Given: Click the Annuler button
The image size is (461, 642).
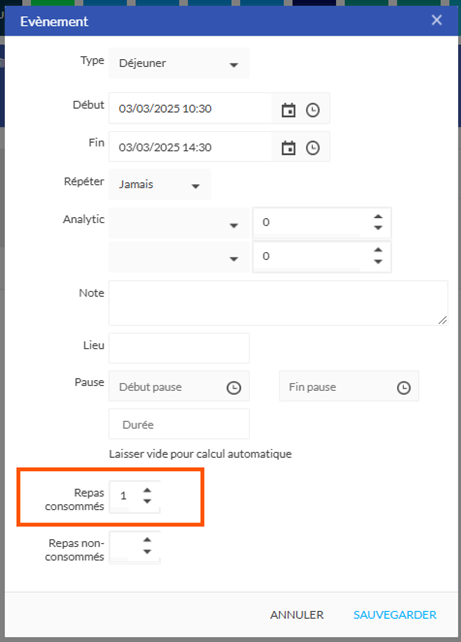Looking at the screenshot, I should [297, 615].
